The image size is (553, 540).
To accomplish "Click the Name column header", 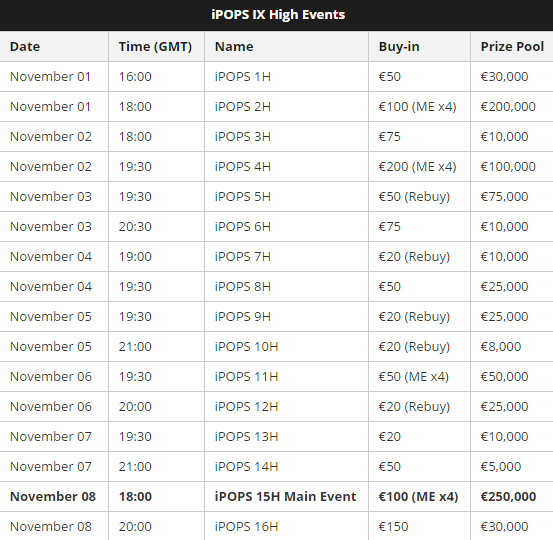I will click(234, 47).
